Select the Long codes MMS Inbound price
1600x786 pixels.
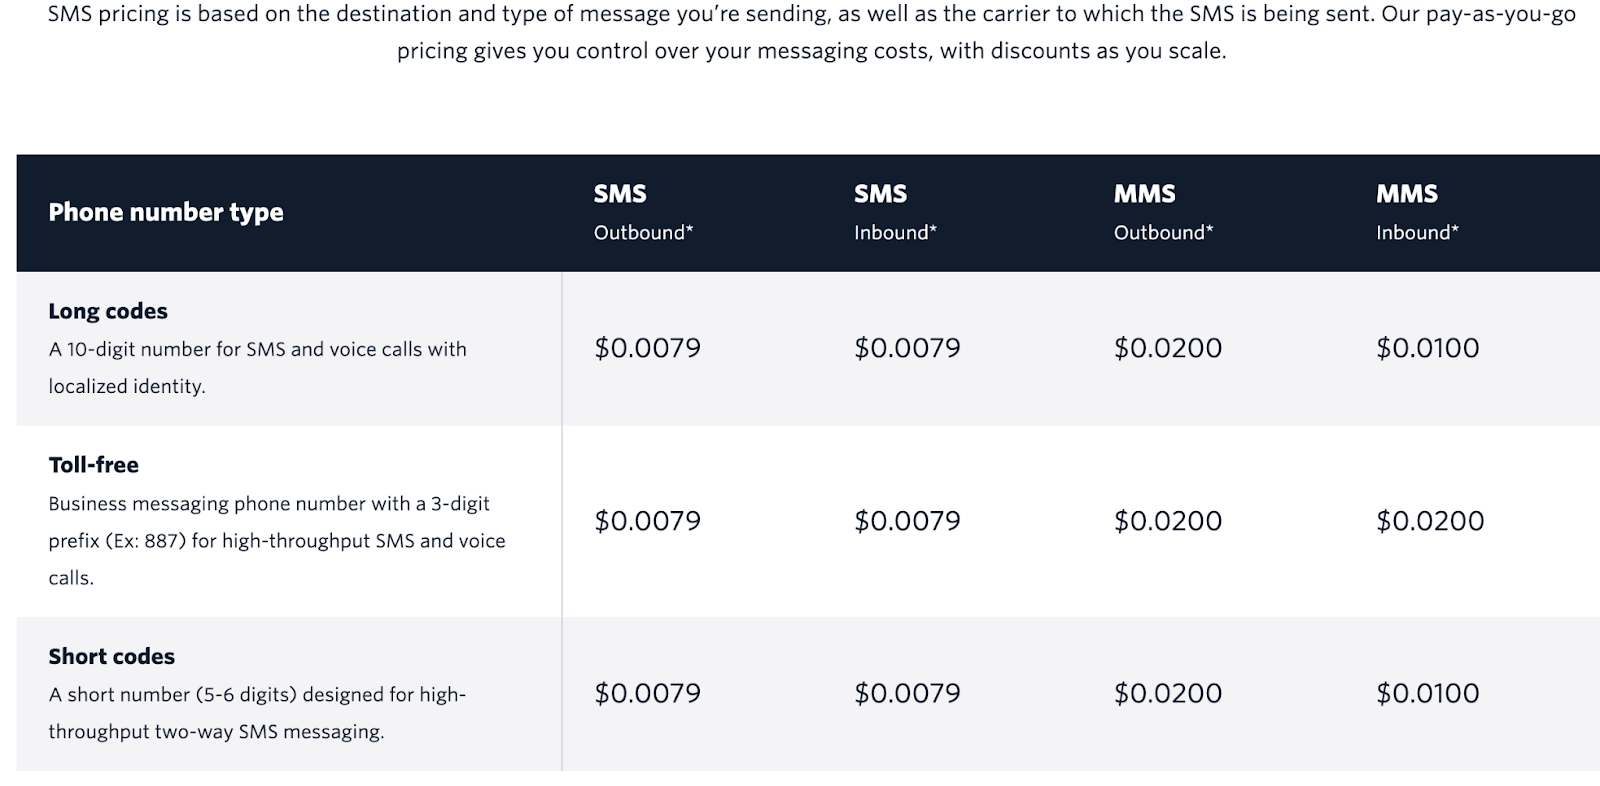(1427, 348)
